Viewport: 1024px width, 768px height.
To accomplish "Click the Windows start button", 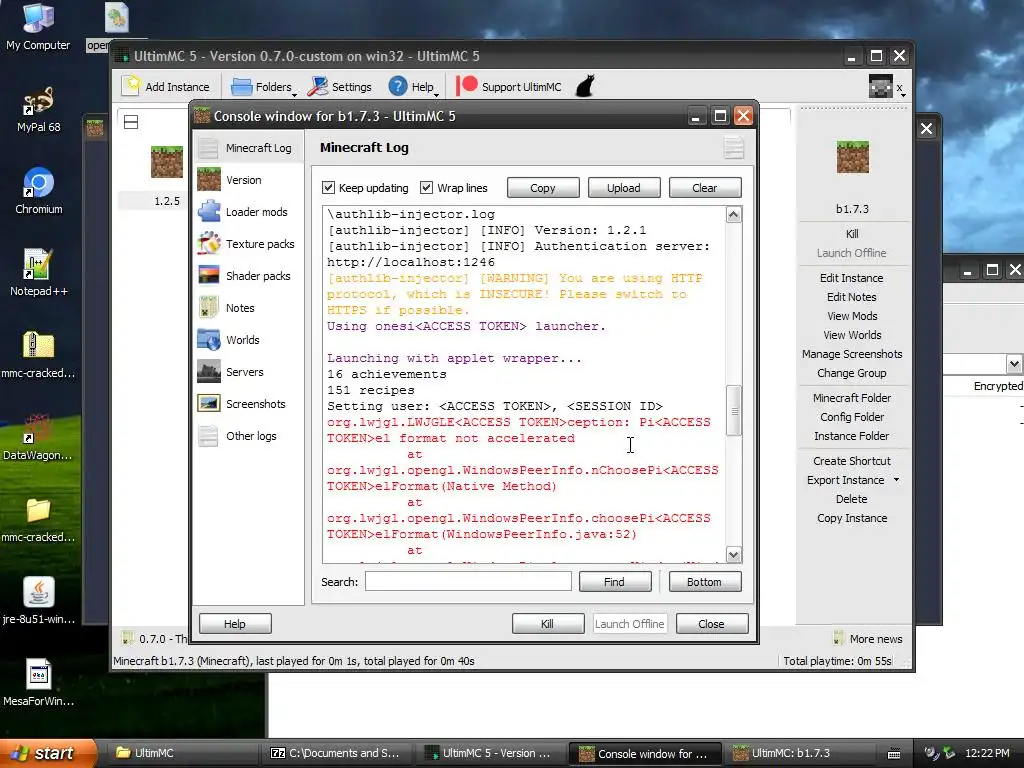I will 48,753.
